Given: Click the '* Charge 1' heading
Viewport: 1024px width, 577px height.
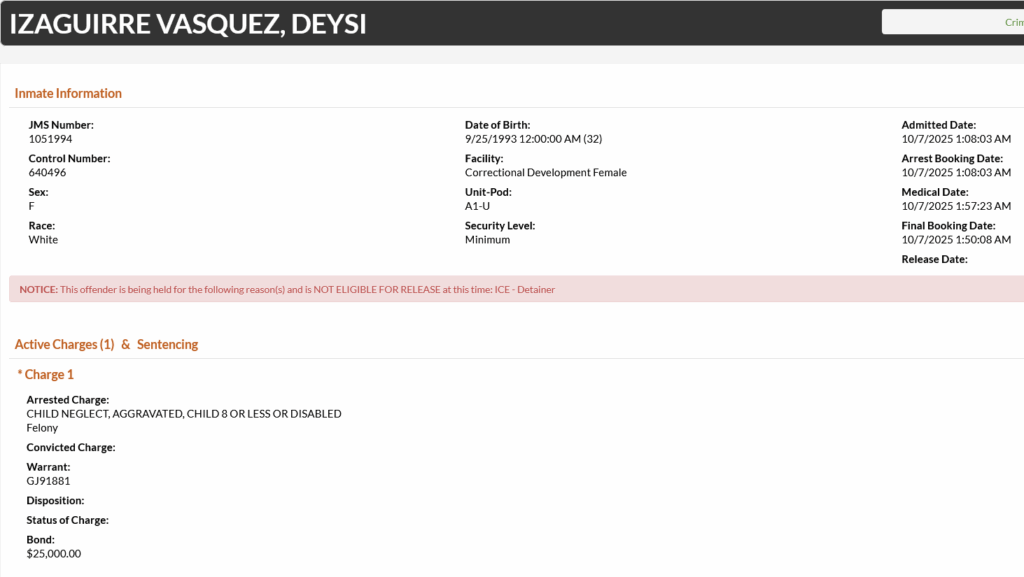Looking at the screenshot, I should pyautogui.click(x=46, y=374).
